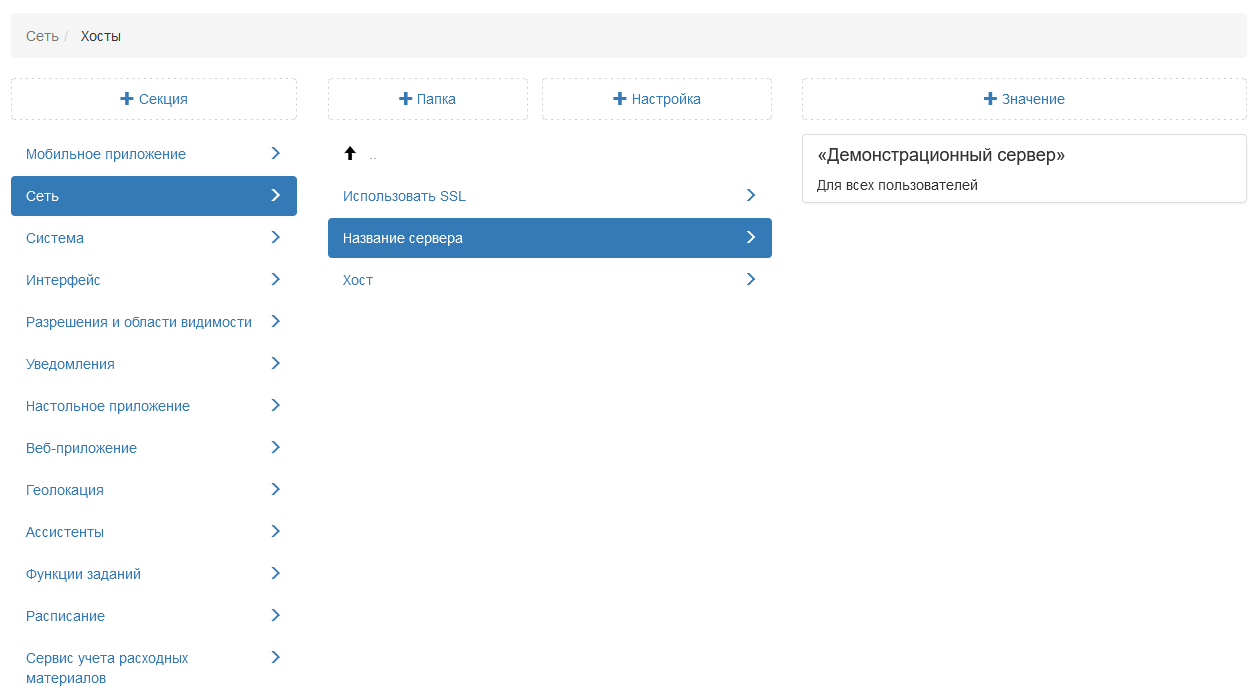Screen dimensions: 1259x699
Task: Expand the Настольное приложение section
Action: [108, 406]
